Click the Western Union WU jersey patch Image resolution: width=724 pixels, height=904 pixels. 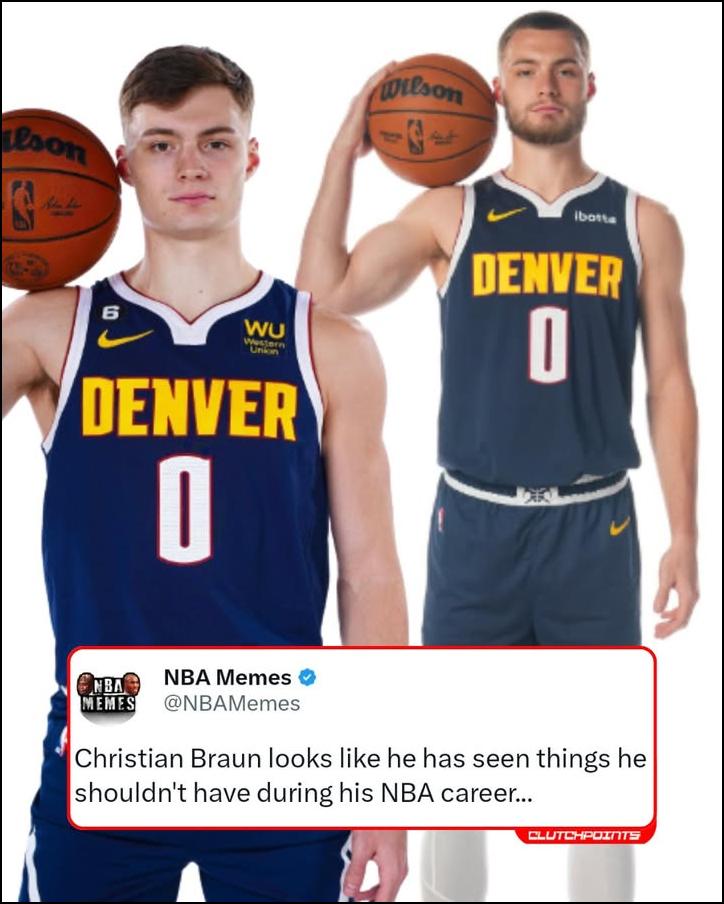coord(264,337)
